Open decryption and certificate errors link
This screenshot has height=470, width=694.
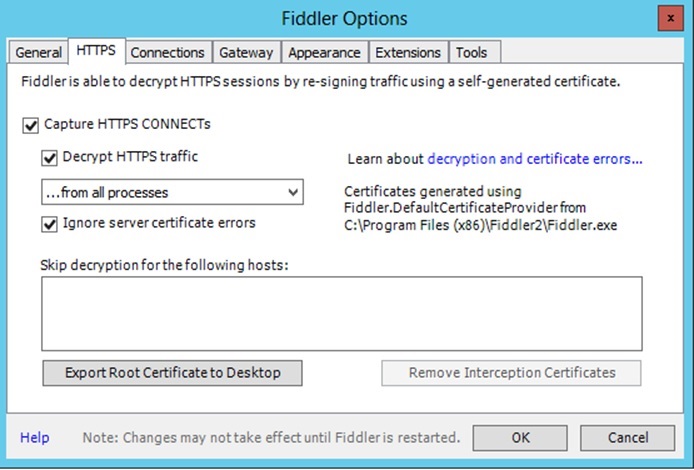(x=535, y=159)
